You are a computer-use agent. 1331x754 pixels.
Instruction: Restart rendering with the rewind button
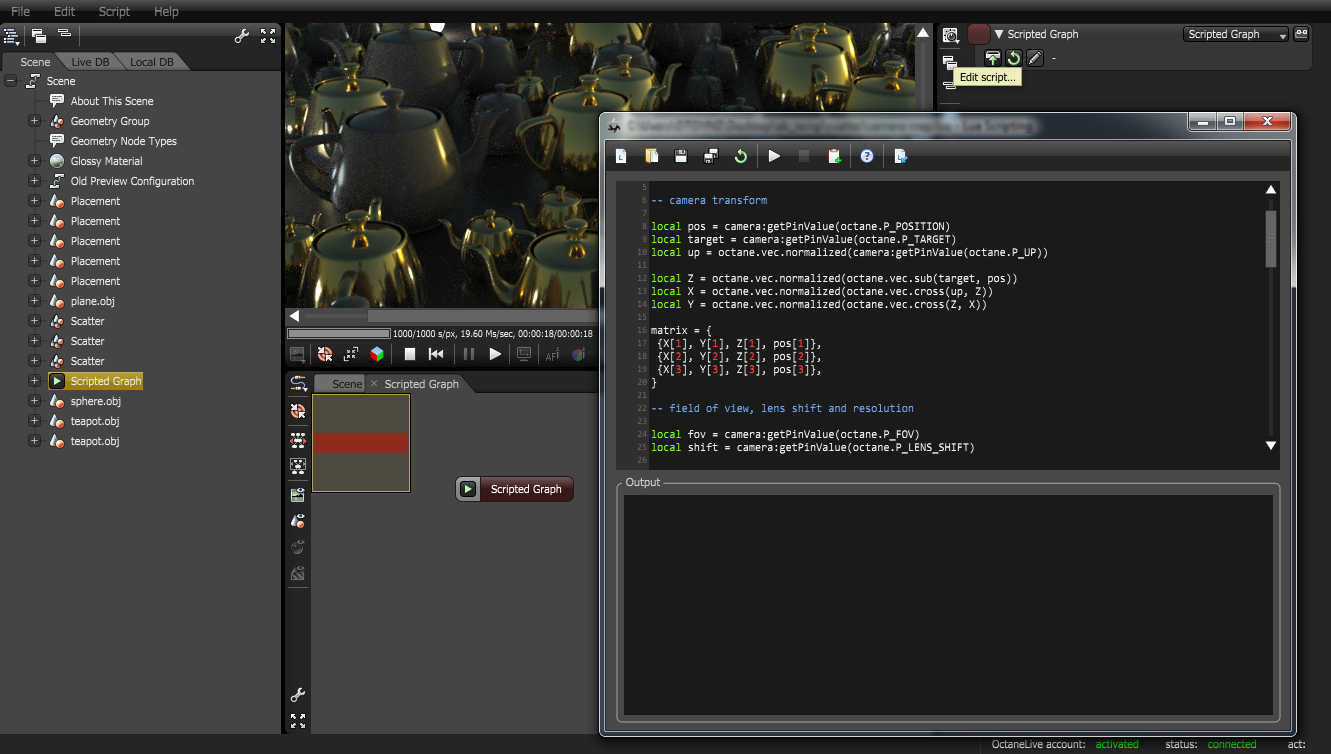point(436,354)
